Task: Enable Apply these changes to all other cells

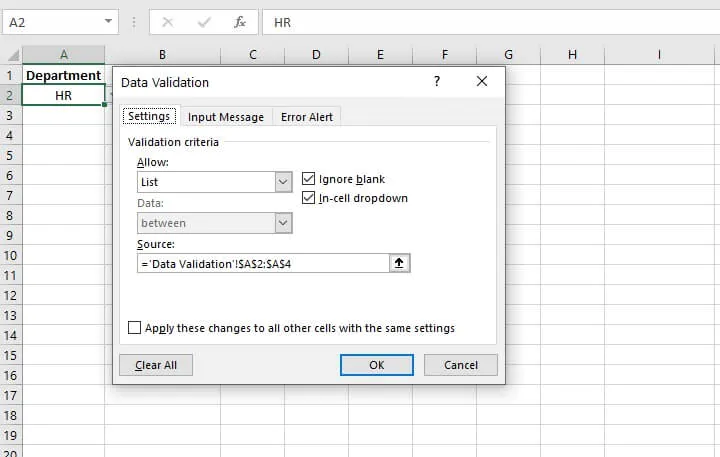Action: tap(135, 327)
